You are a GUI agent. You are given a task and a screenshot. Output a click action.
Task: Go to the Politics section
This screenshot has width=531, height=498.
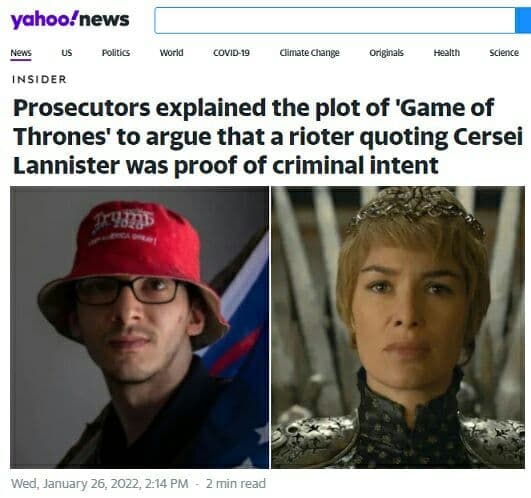point(116,53)
